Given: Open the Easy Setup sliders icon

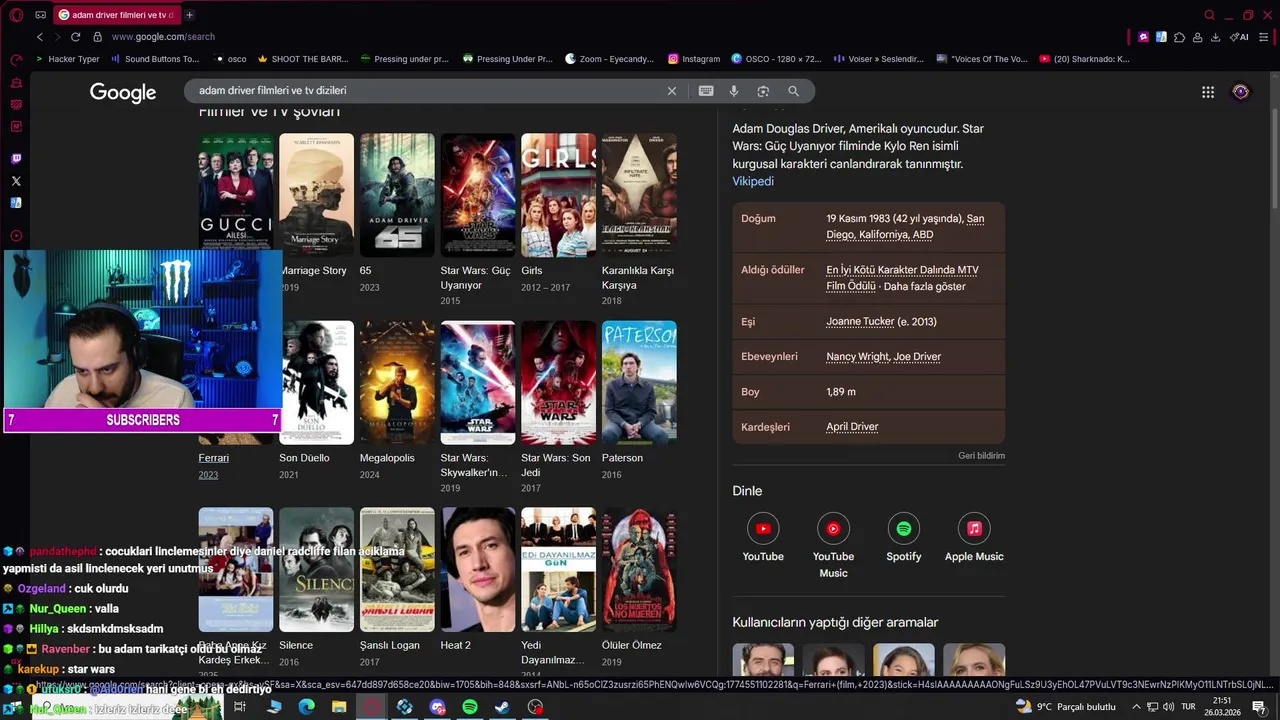Looking at the screenshot, I should tap(1264, 37).
